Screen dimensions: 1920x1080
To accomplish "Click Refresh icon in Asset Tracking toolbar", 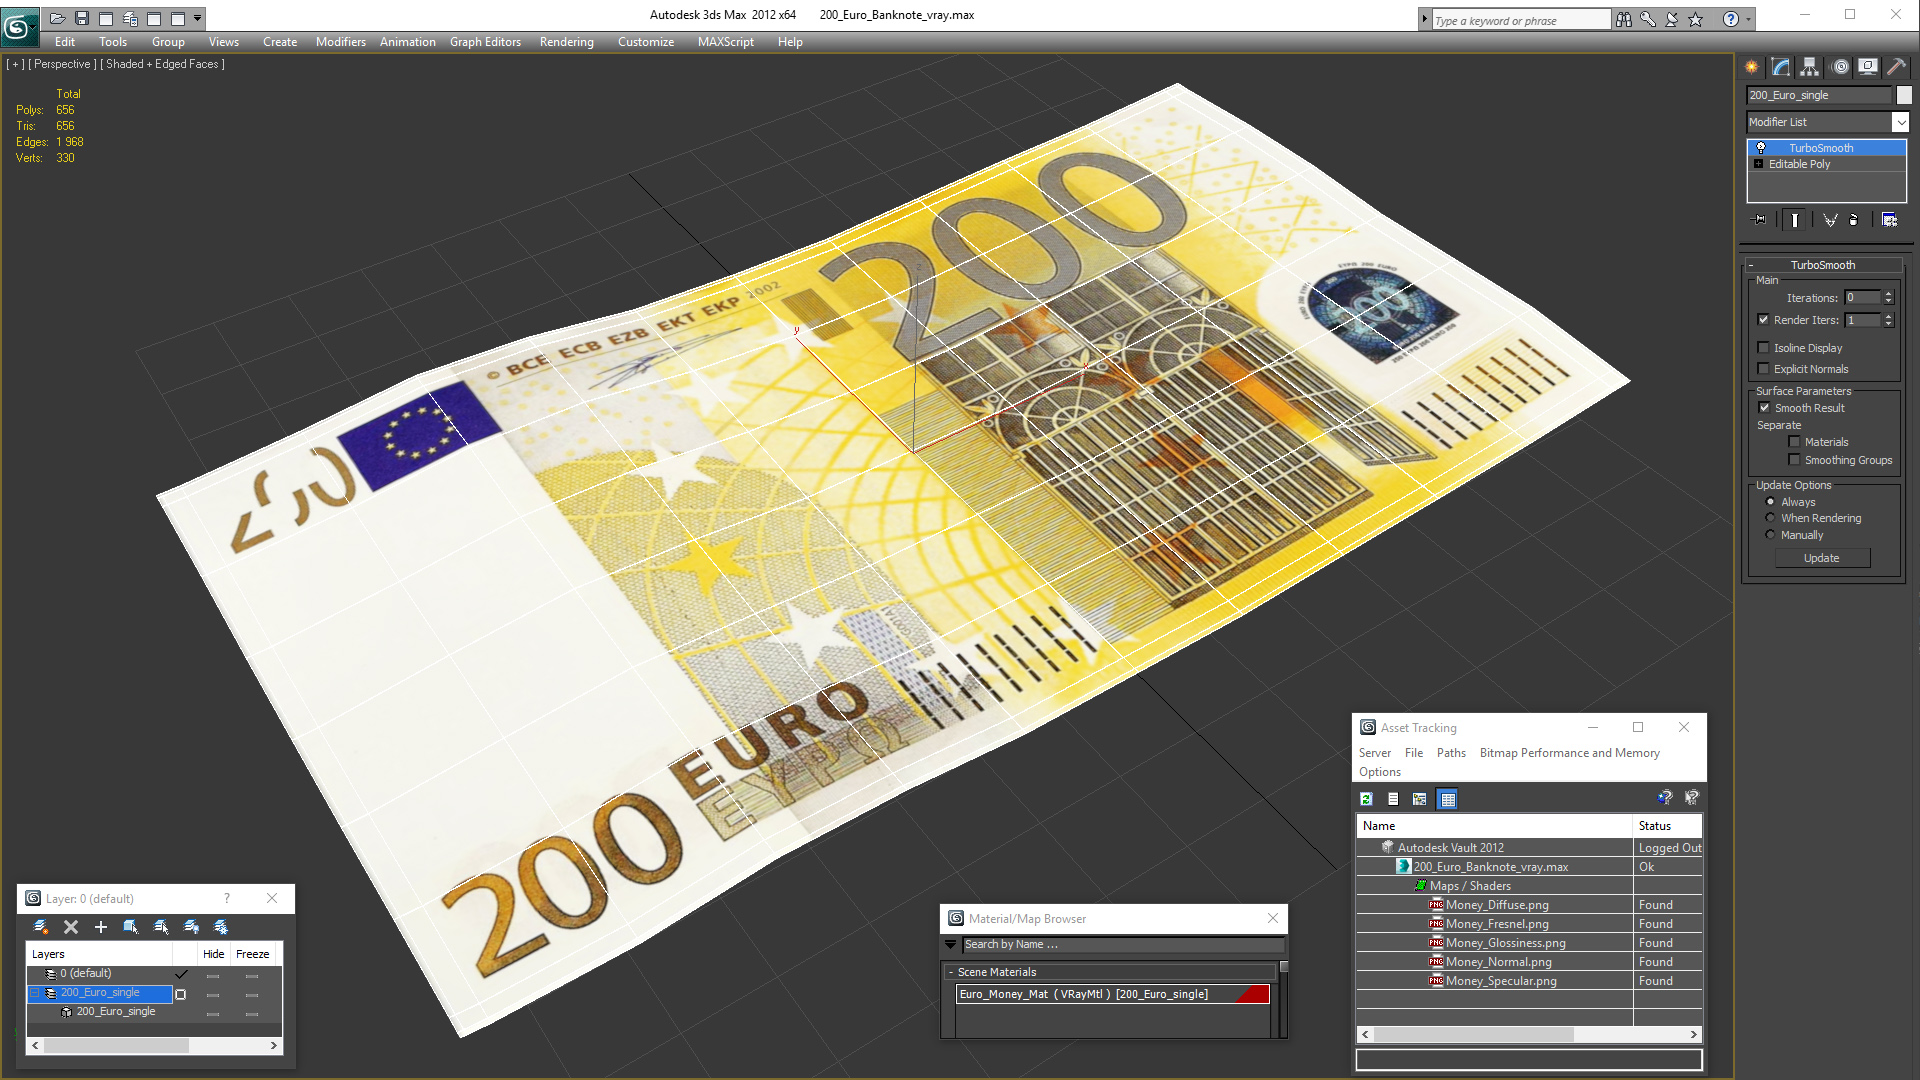I will tap(1366, 799).
